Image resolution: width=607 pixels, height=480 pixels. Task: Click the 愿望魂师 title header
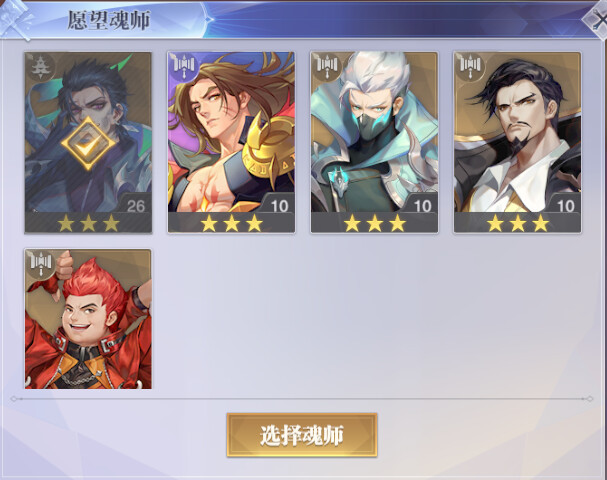click(109, 20)
